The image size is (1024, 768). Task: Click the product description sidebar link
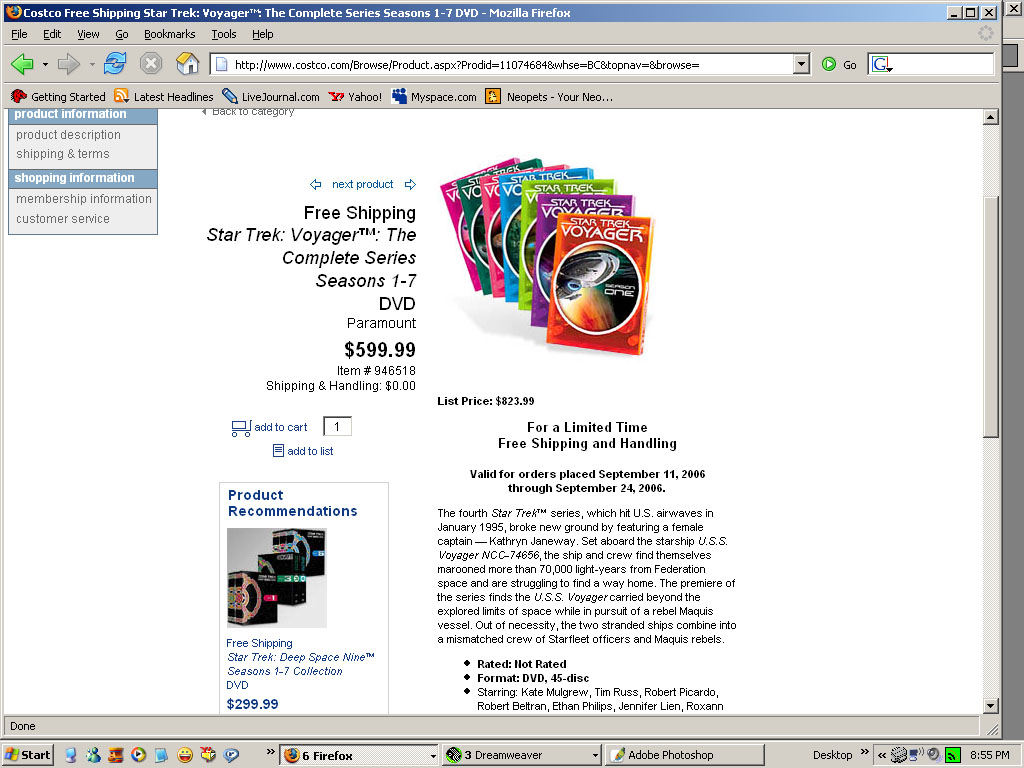[68, 135]
